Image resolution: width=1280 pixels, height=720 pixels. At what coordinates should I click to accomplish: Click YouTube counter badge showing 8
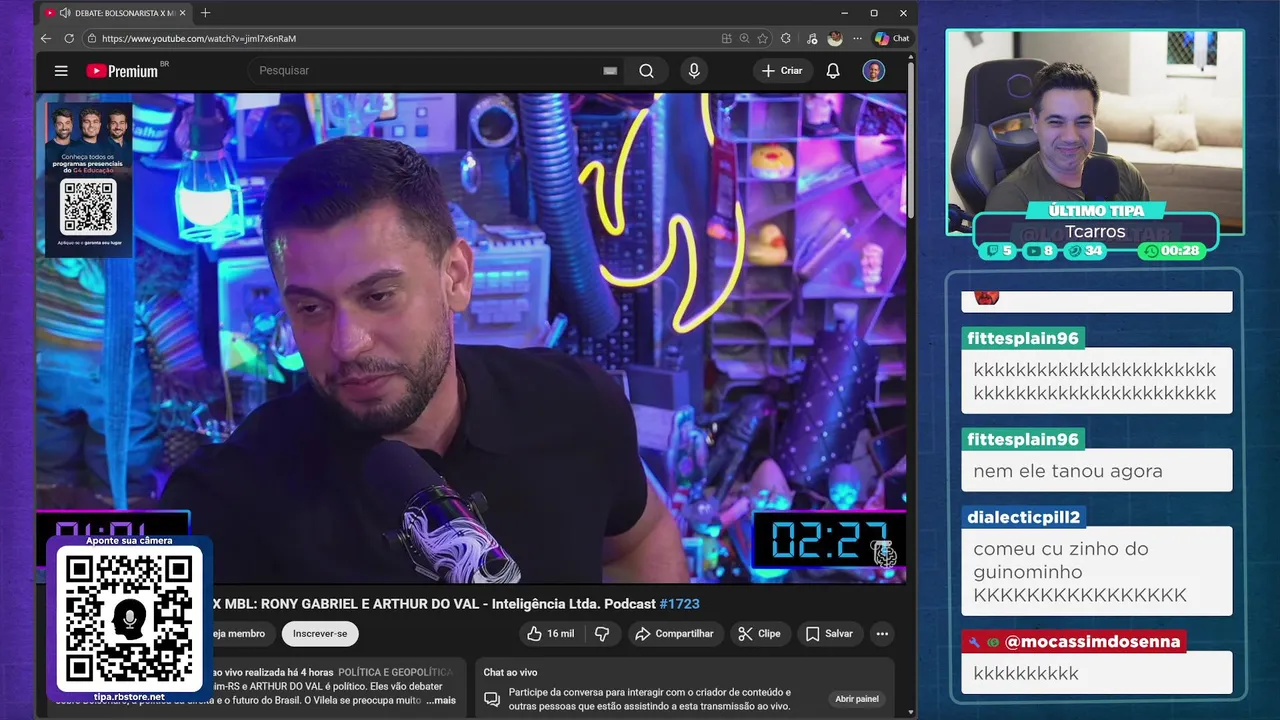1041,251
